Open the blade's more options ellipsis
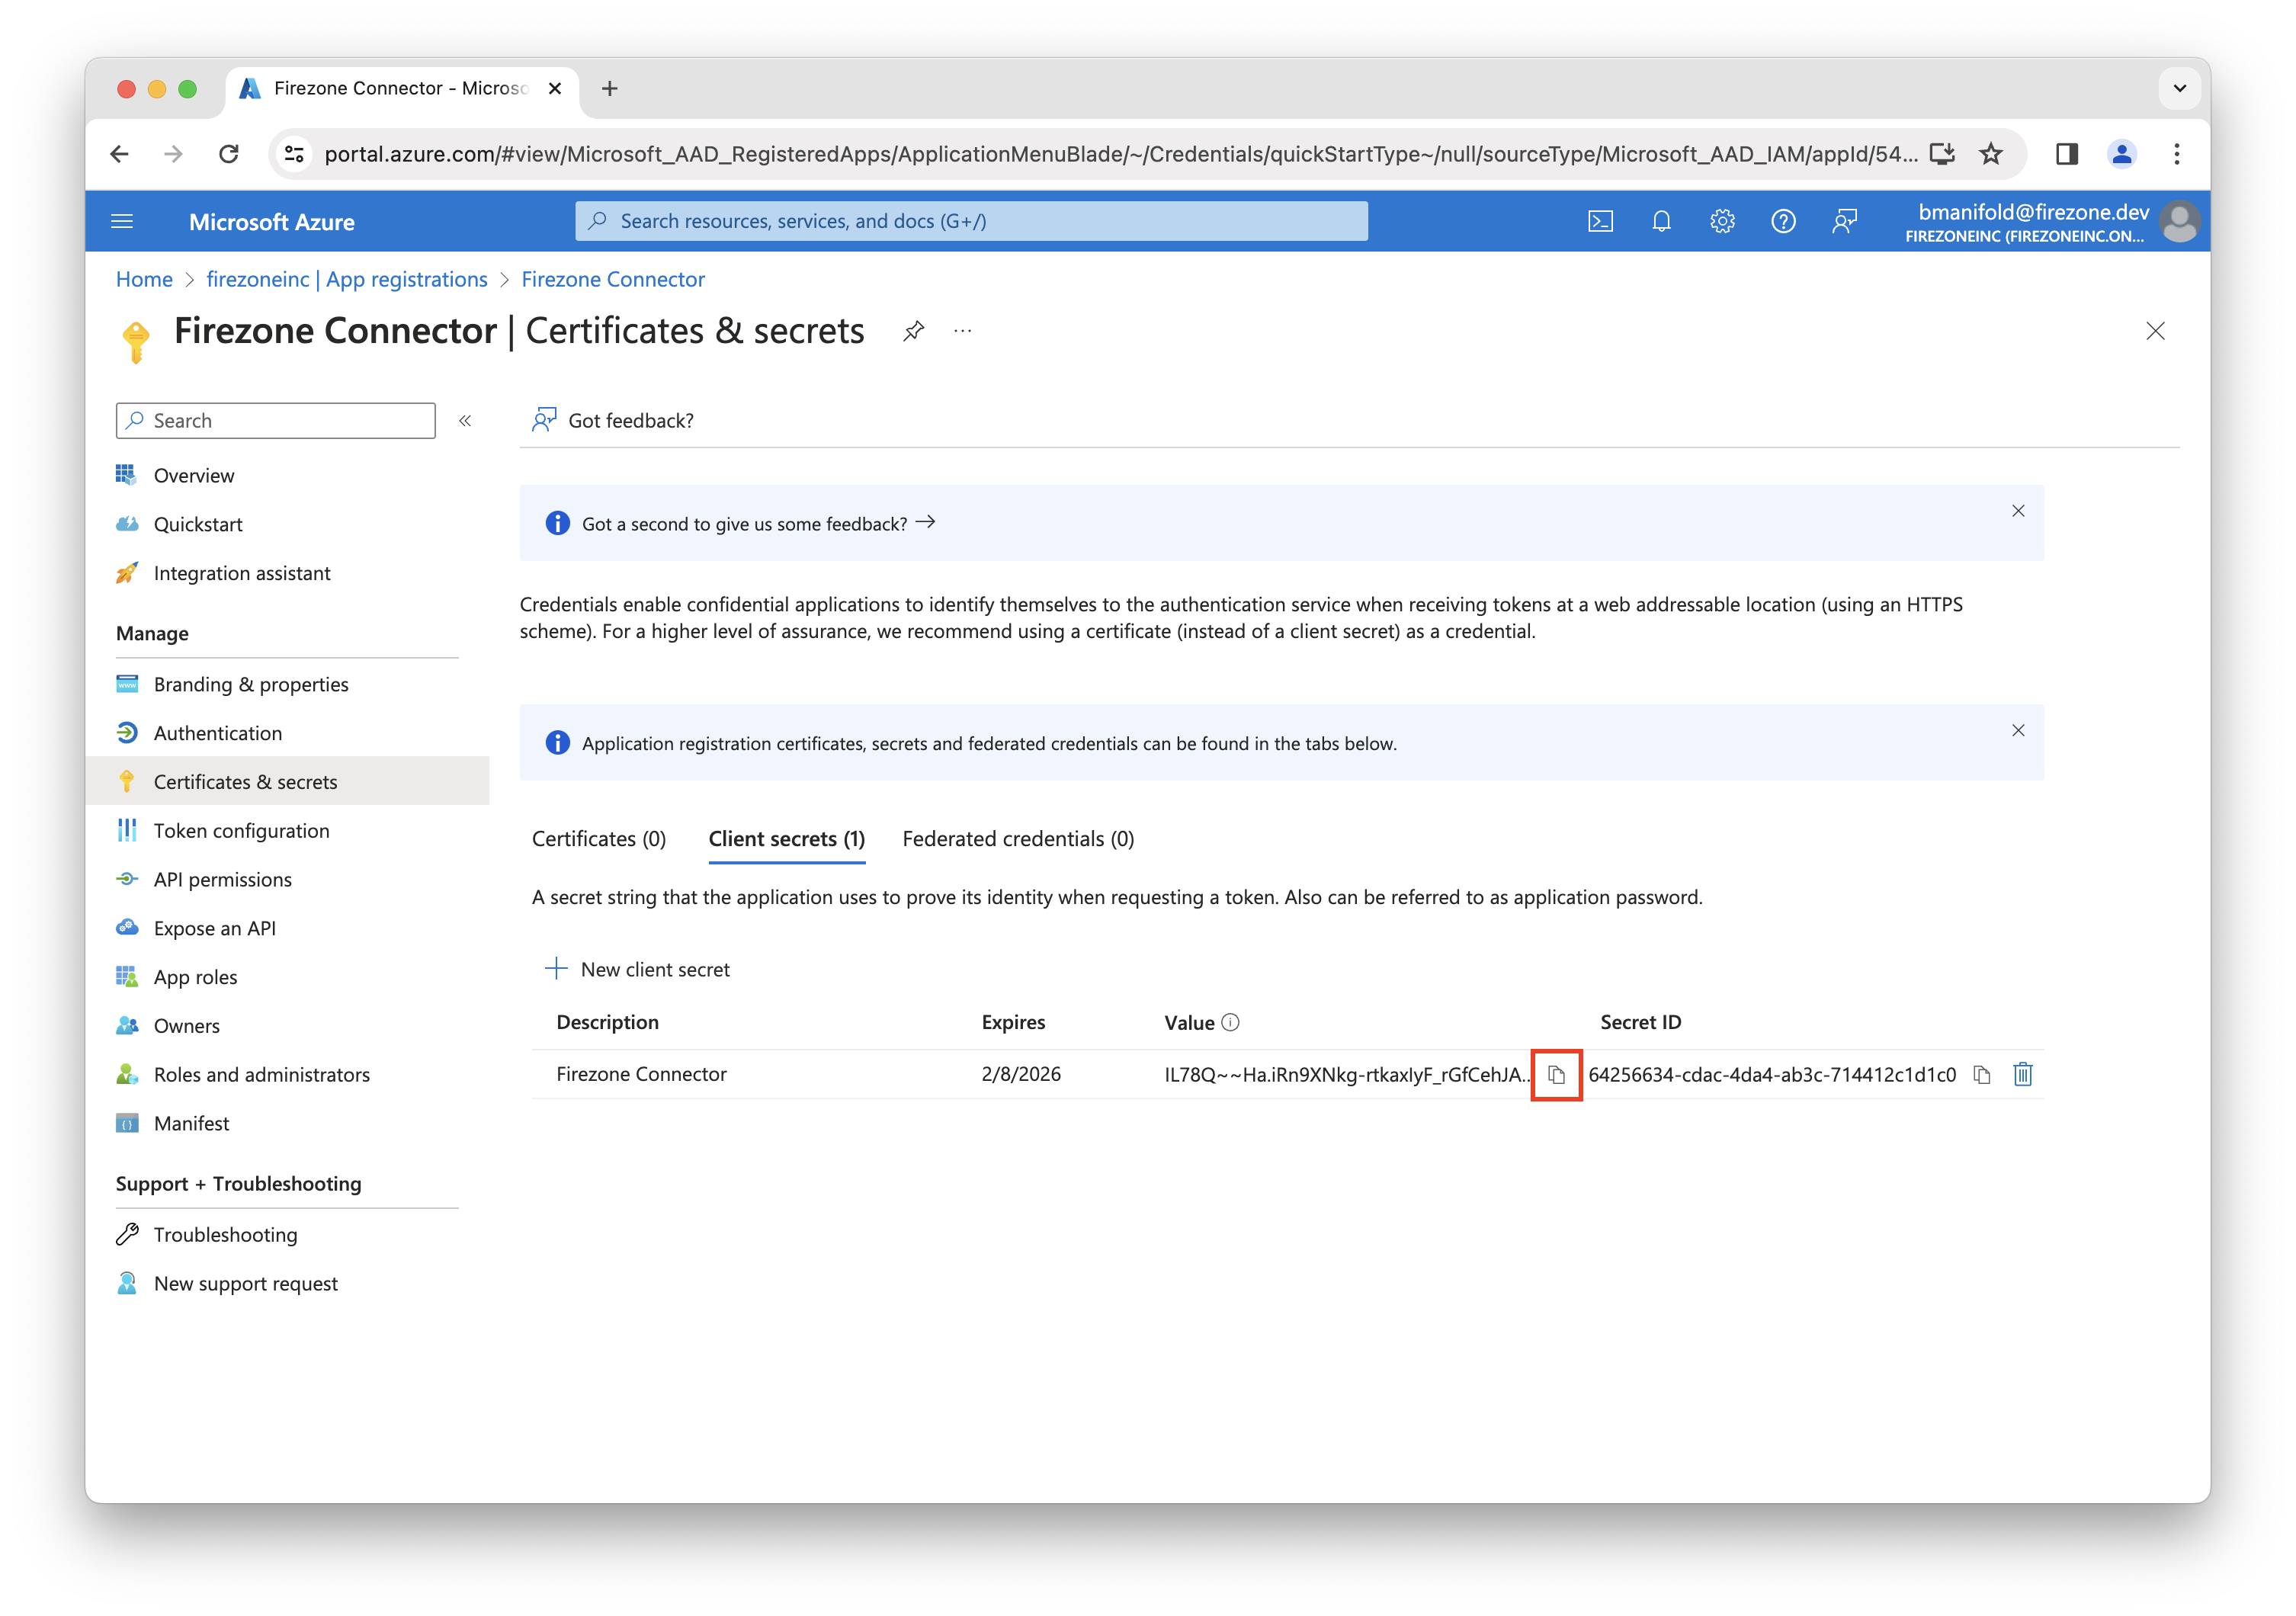This screenshot has height=1616, width=2296. coord(962,331)
